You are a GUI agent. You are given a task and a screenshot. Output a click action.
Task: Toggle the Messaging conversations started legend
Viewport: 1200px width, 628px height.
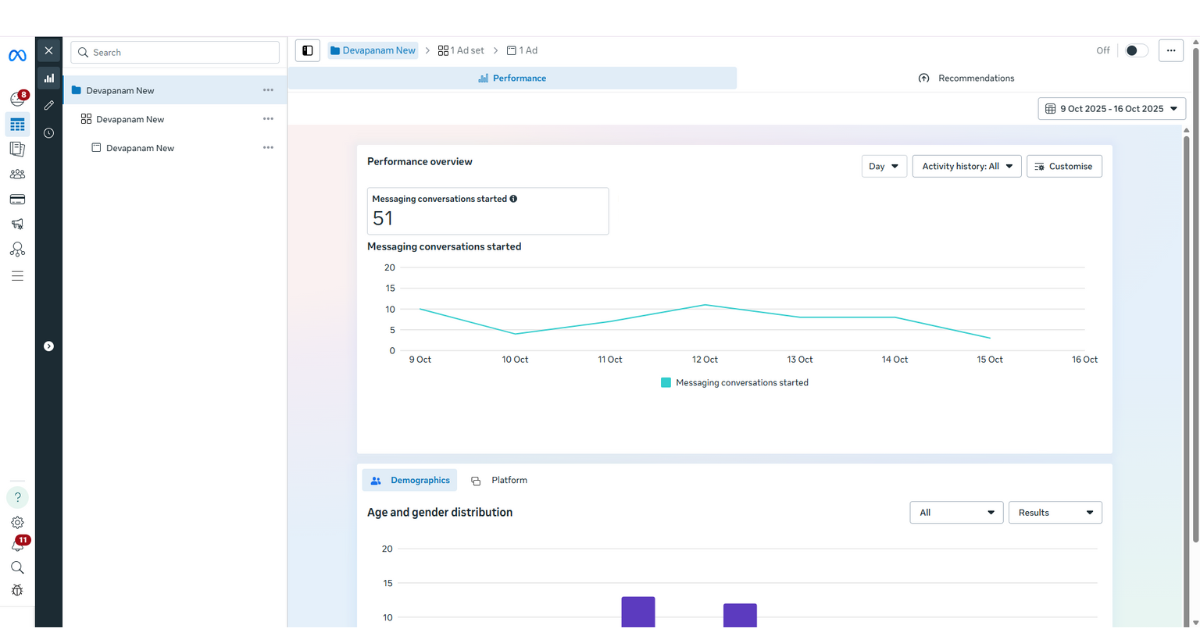point(735,383)
